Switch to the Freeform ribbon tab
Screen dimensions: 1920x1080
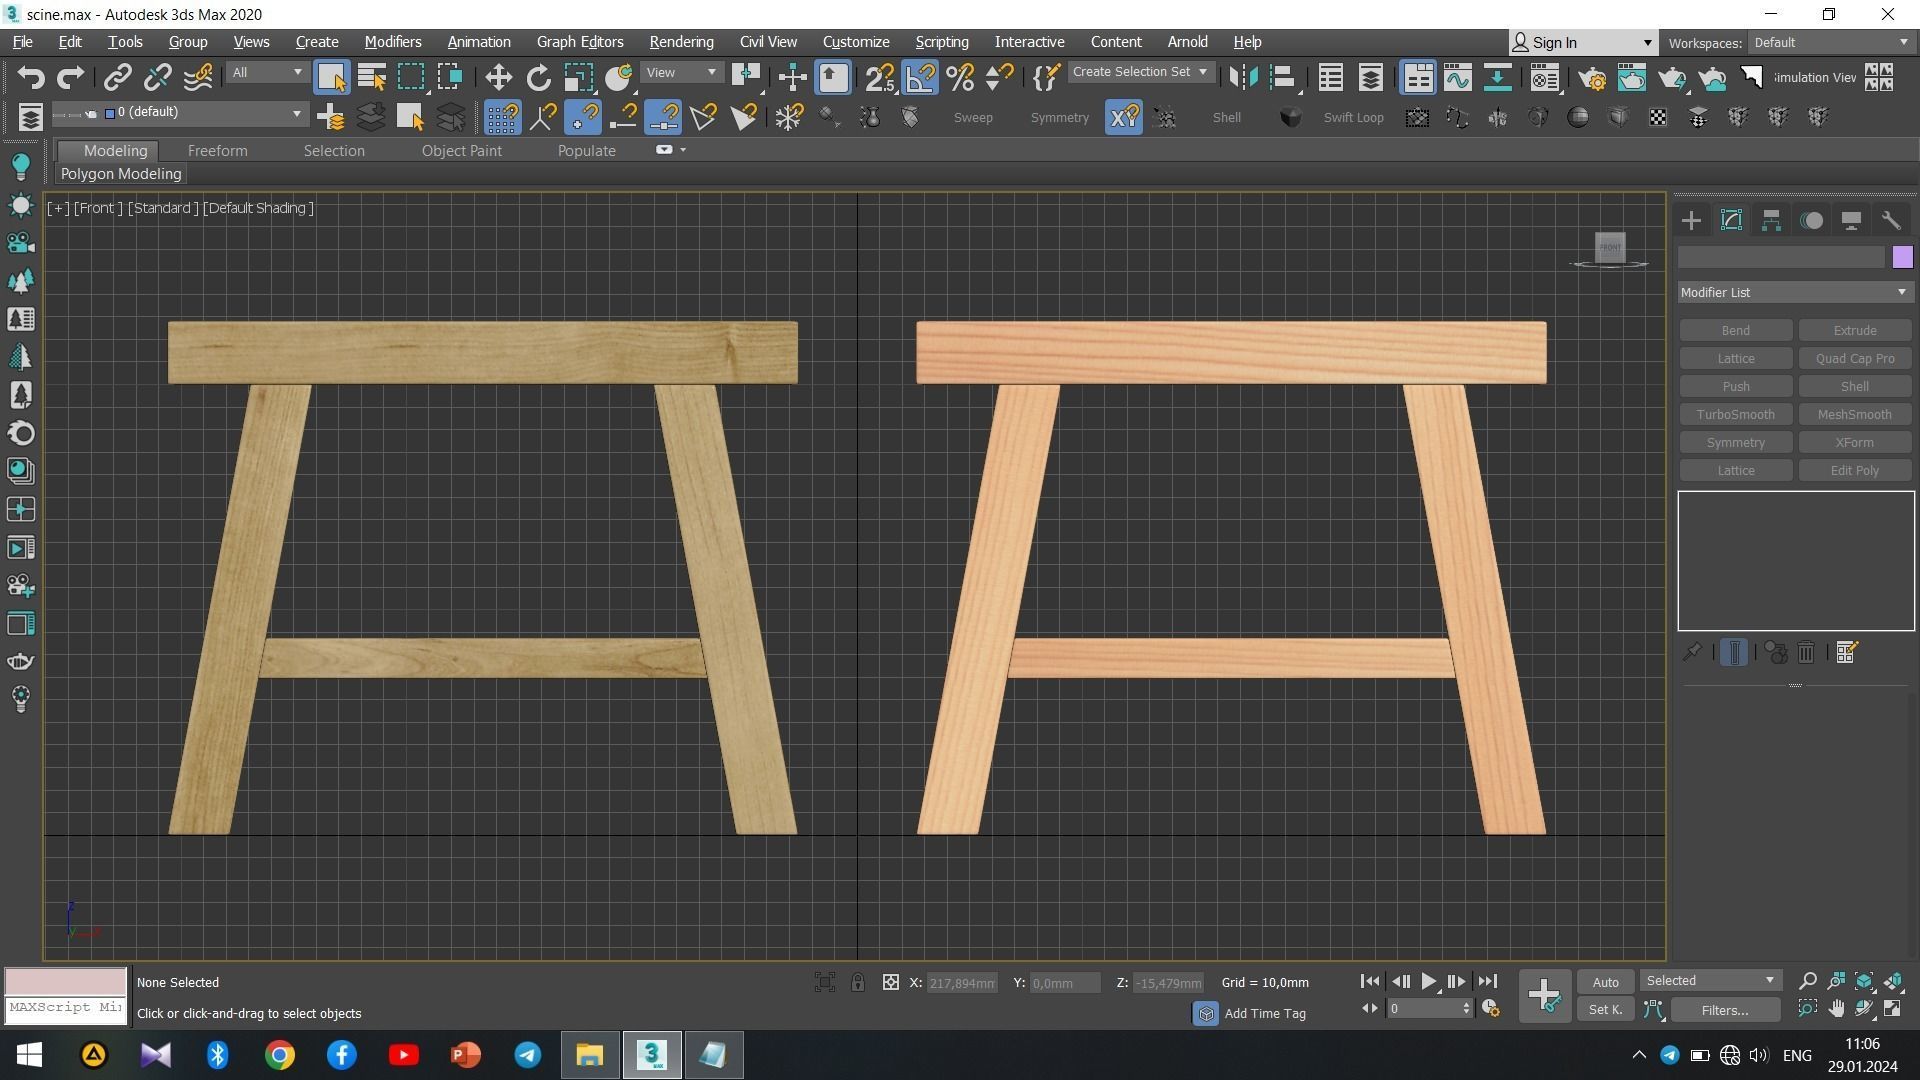tap(217, 151)
